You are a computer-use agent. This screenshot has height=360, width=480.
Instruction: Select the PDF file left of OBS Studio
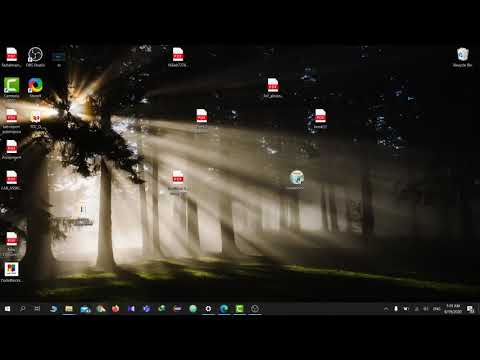point(12,57)
